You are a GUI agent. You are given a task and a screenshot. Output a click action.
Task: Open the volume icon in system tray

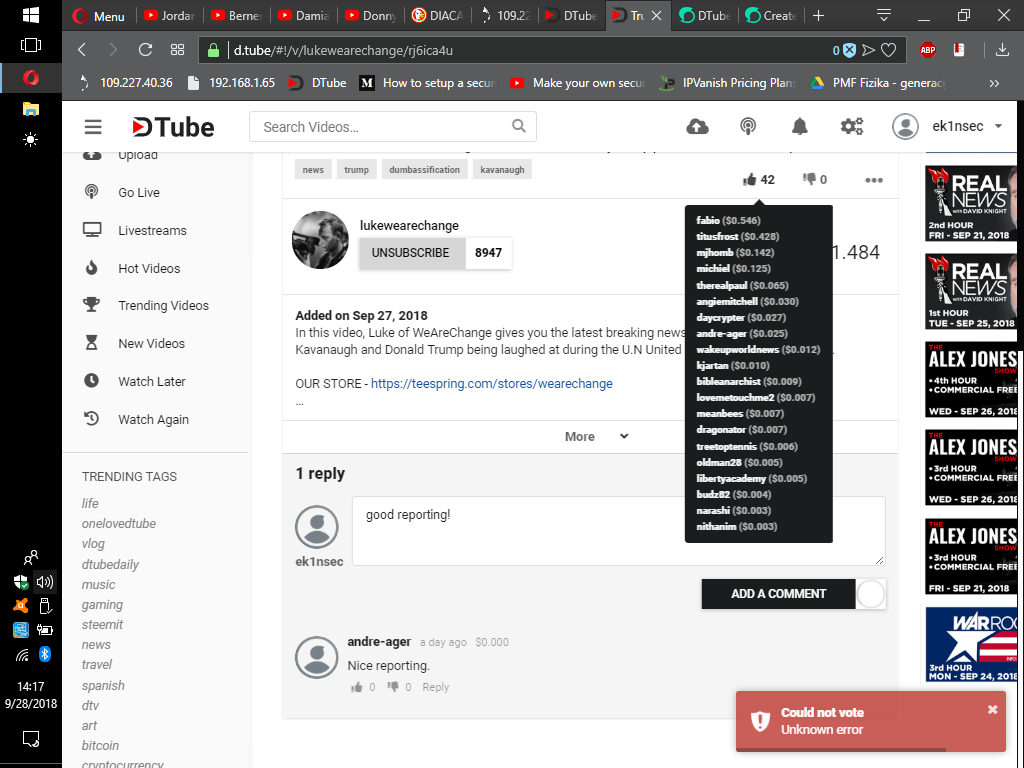click(44, 581)
